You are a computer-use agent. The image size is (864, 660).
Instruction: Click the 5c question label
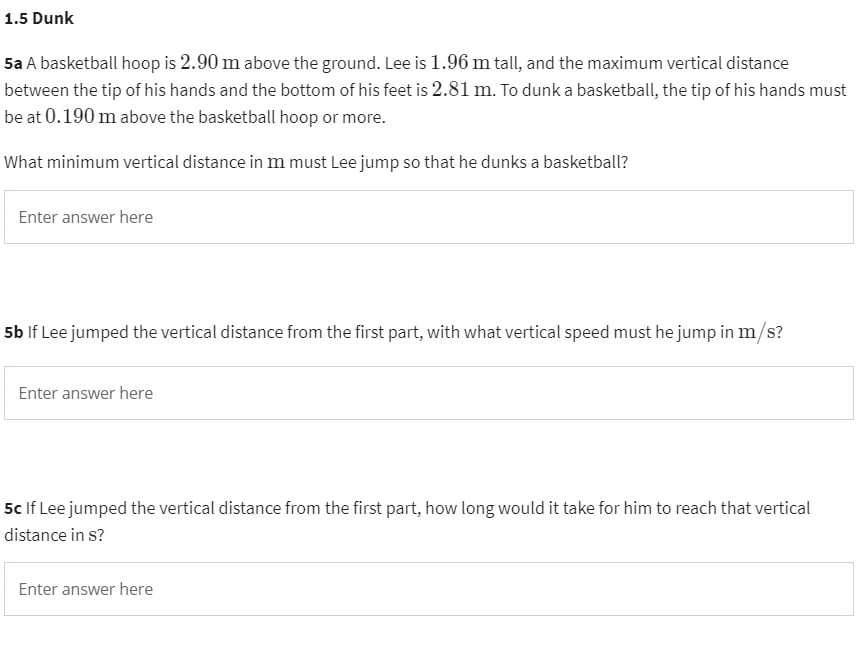click(11, 507)
